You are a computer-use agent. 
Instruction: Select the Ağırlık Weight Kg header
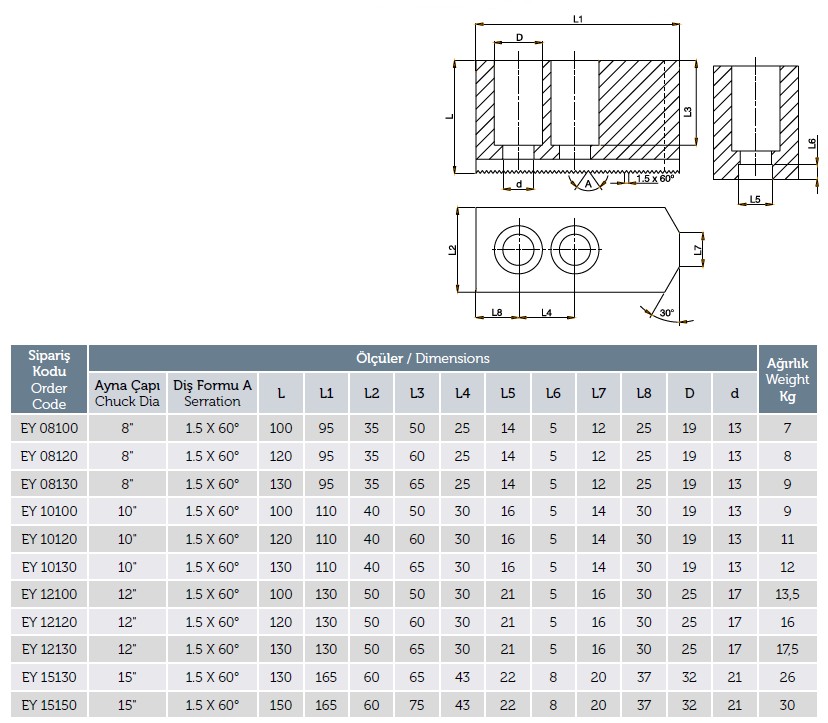[787, 379]
